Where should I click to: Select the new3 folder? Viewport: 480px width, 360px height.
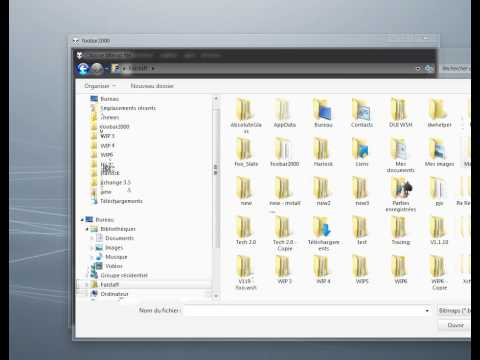[x=362, y=191]
